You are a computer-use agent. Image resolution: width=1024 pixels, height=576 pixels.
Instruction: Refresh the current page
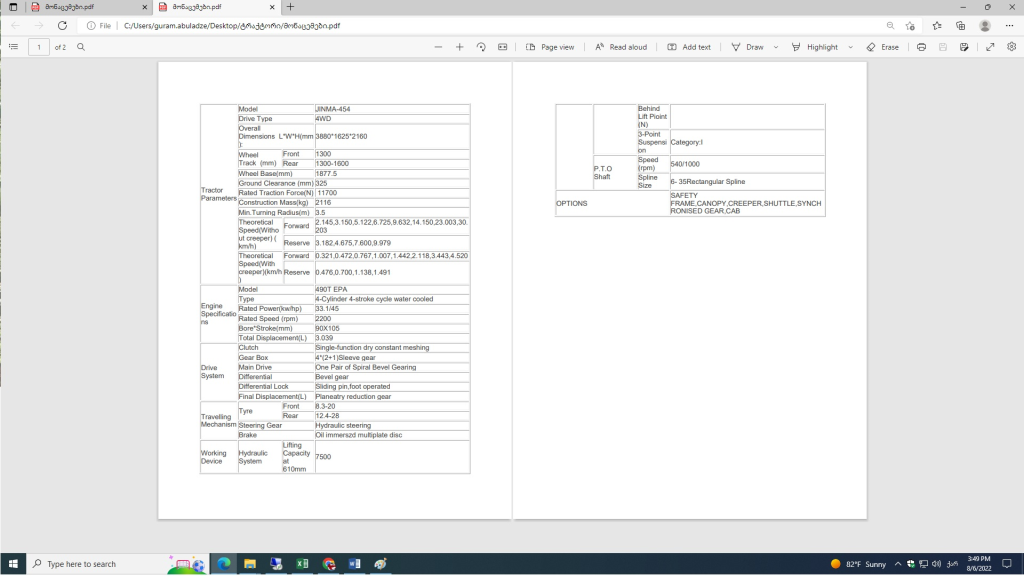tap(62, 25)
